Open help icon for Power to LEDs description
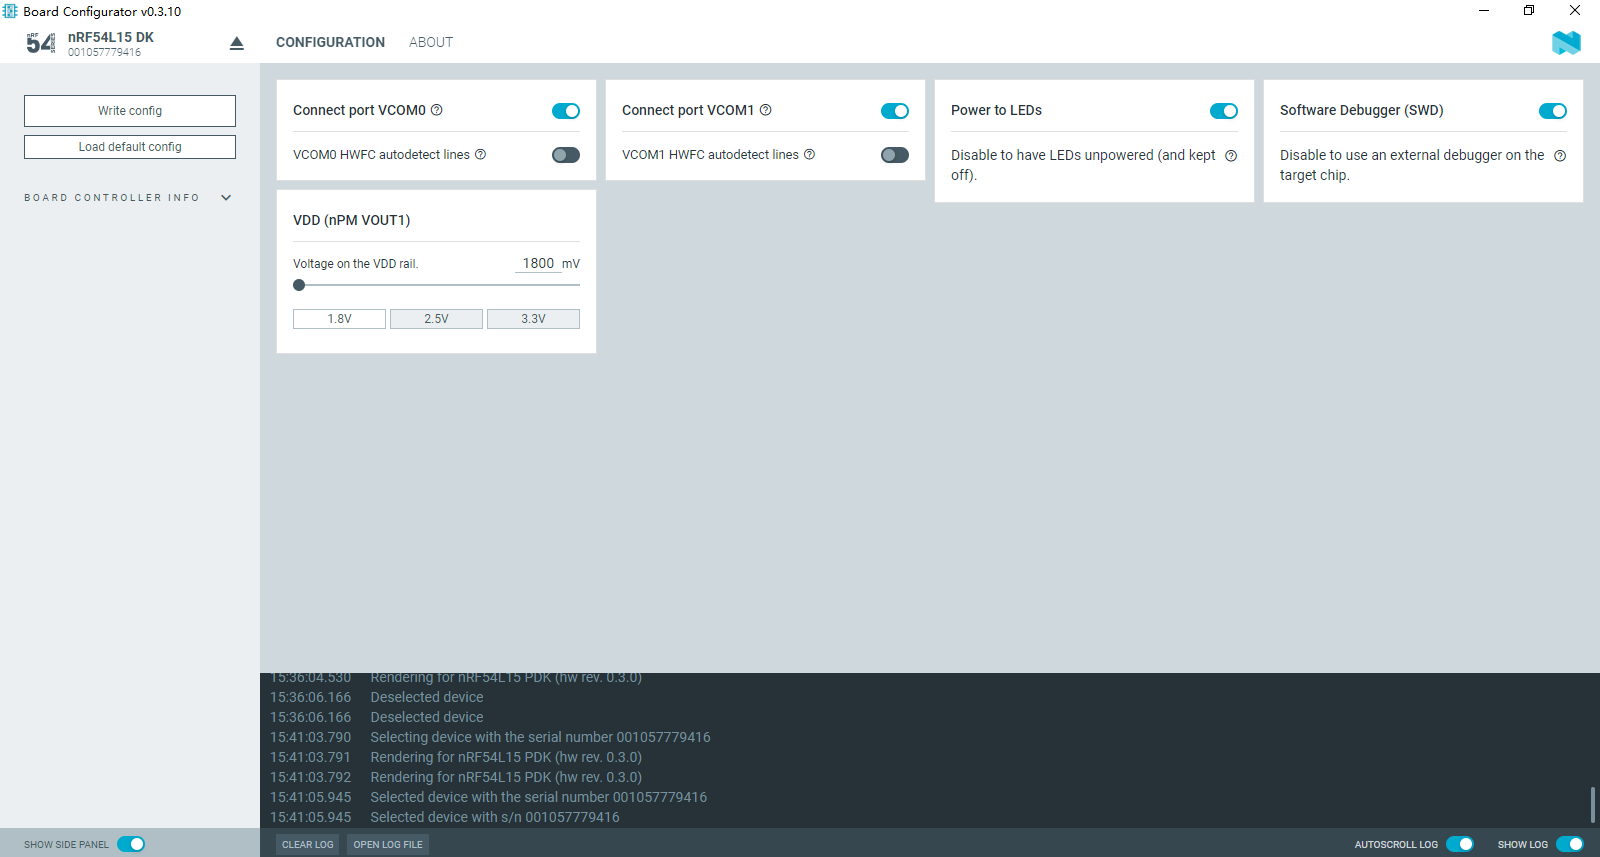The width and height of the screenshot is (1600, 857). click(x=1231, y=155)
